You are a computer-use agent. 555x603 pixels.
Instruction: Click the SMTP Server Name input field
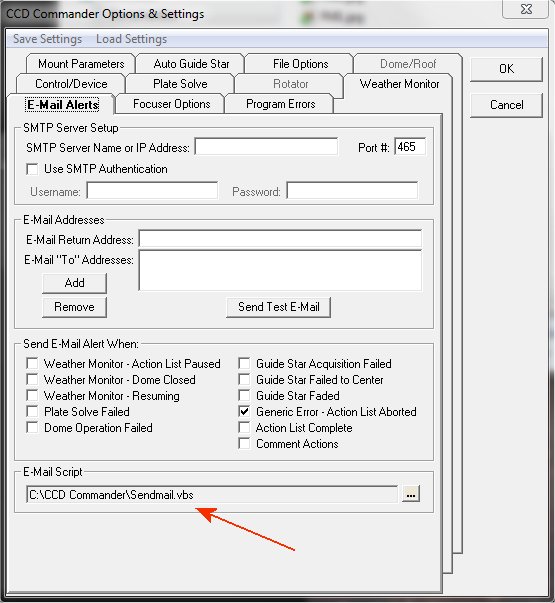pos(266,147)
